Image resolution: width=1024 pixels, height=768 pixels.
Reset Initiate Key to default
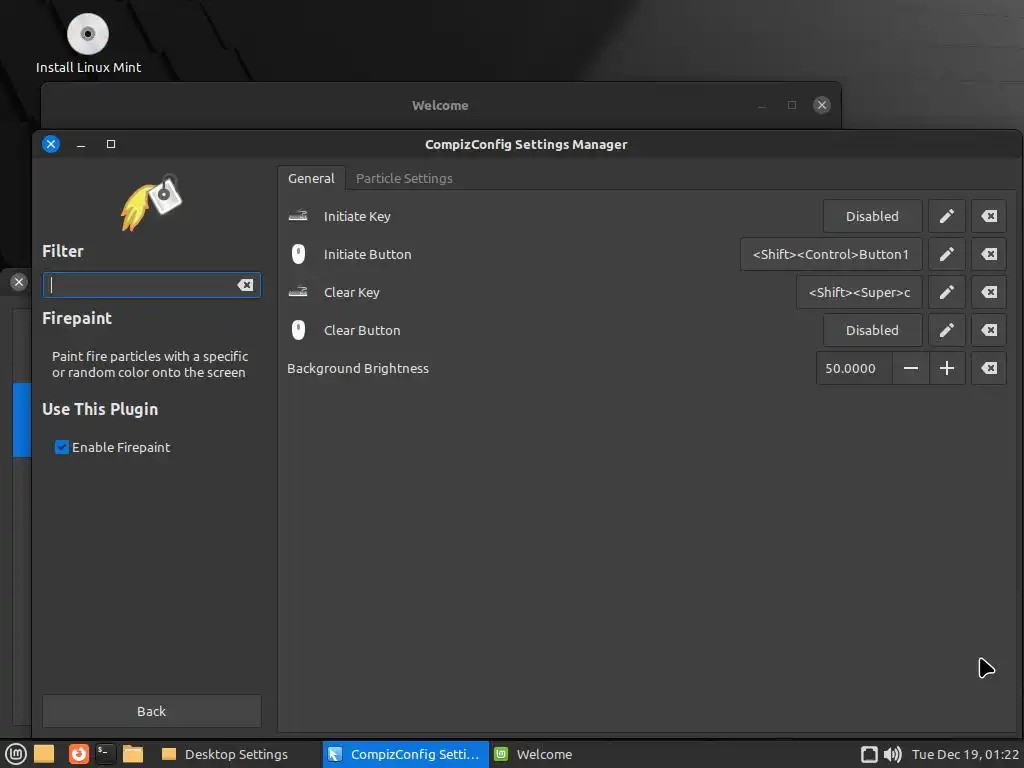[x=989, y=216]
